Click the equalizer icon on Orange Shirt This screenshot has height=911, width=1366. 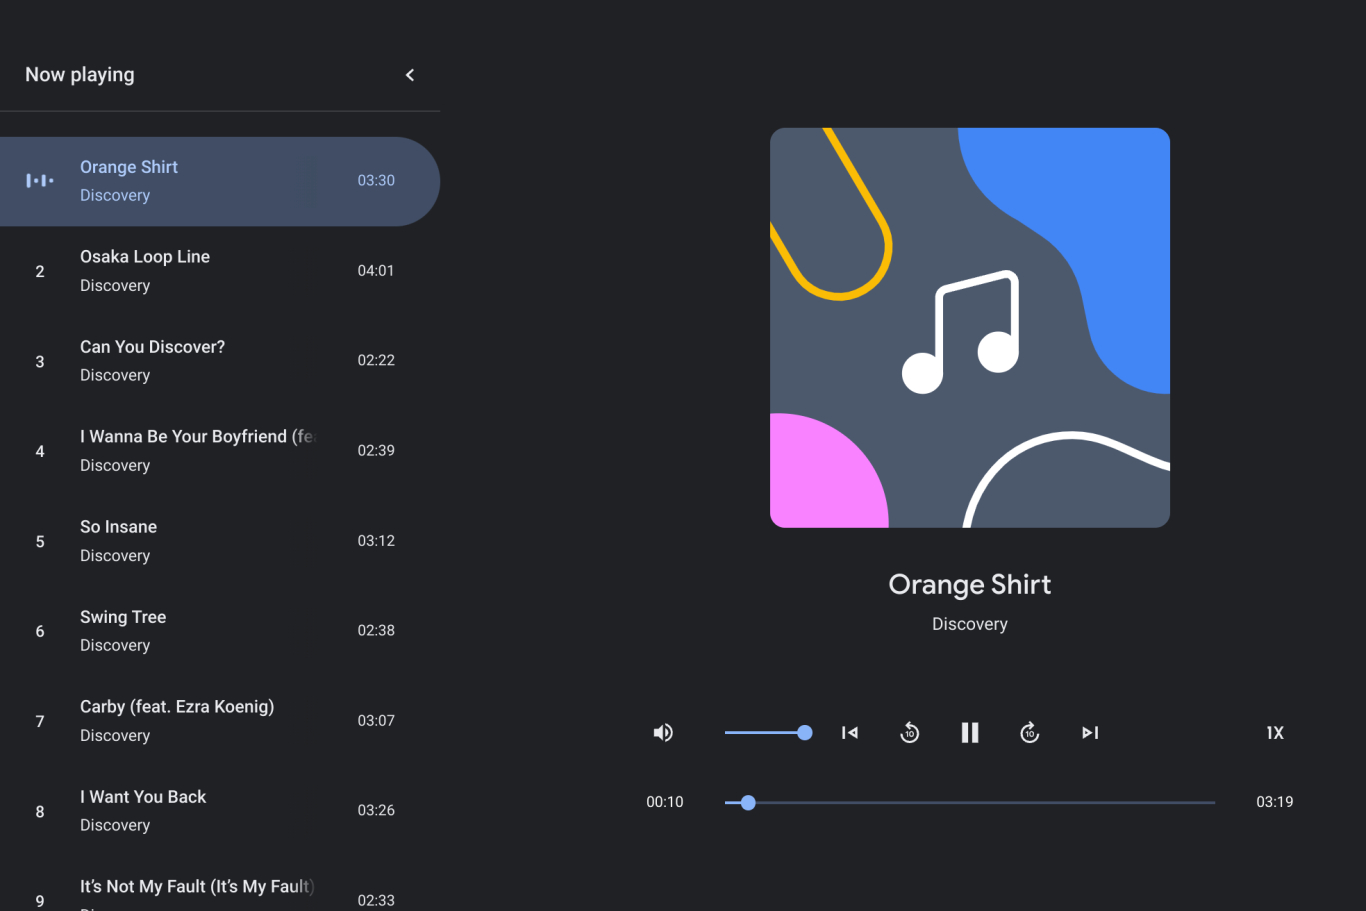click(40, 181)
